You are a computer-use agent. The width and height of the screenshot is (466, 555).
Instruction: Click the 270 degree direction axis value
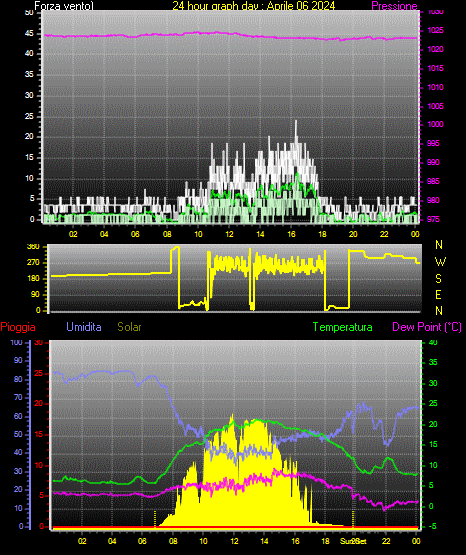coord(33,263)
